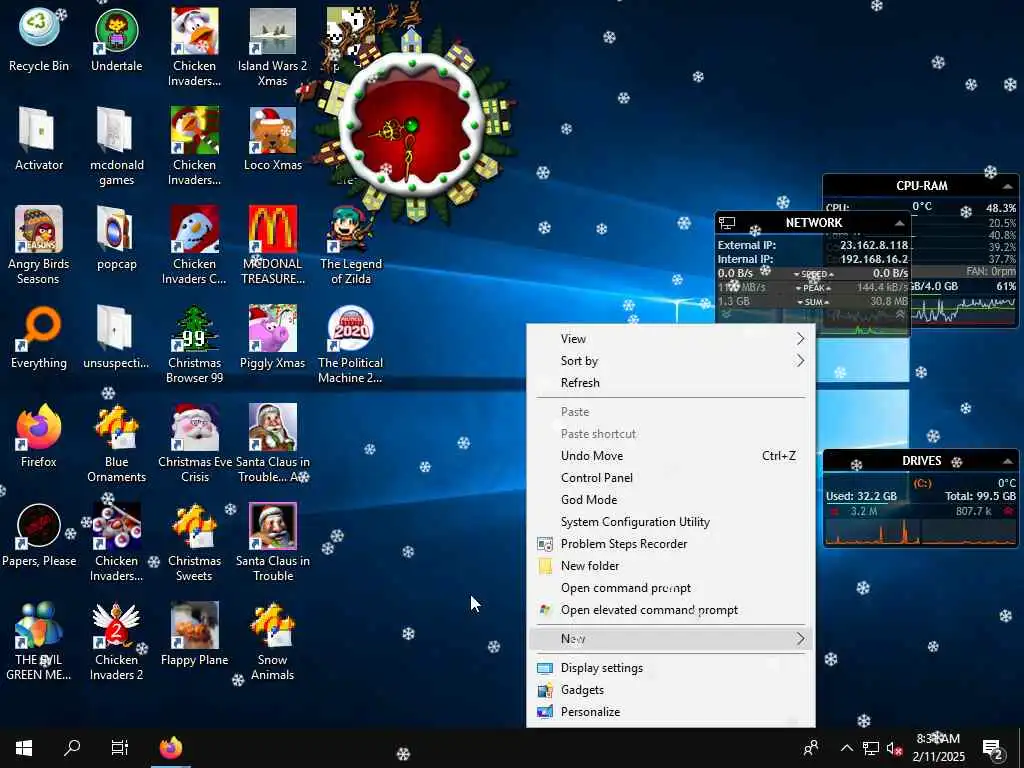
Task: Select the Everything search shortcut
Action: click(x=39, y=338)
